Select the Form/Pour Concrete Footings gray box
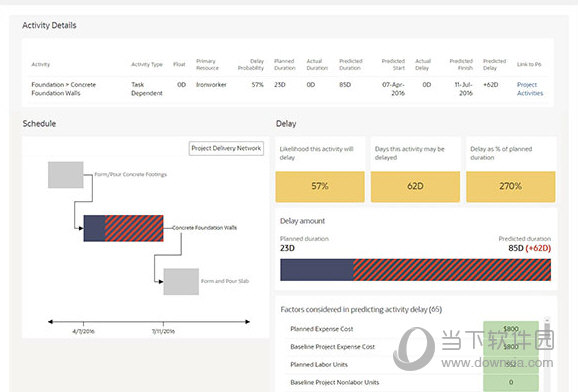 66,175
